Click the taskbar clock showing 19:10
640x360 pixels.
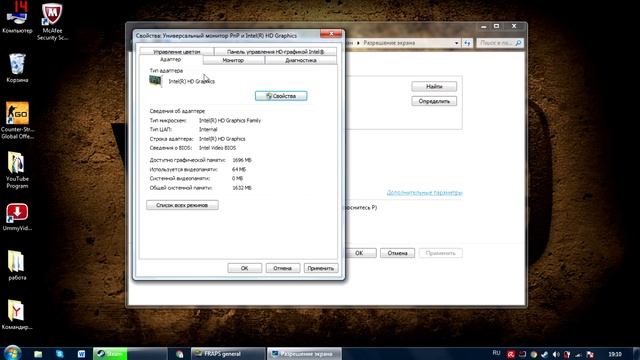615,354
